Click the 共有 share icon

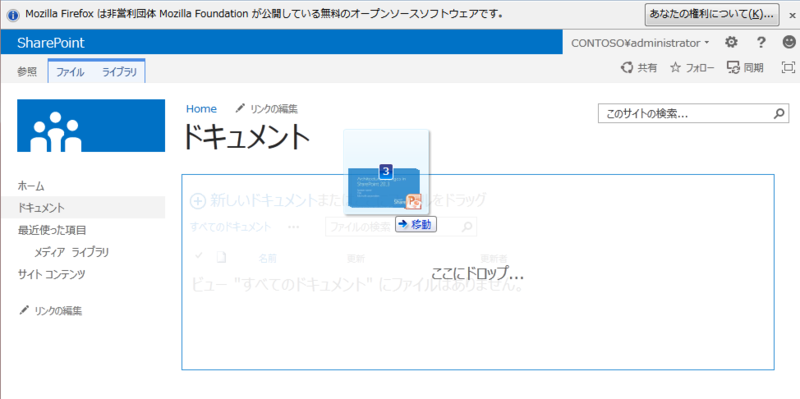[627, 67]
